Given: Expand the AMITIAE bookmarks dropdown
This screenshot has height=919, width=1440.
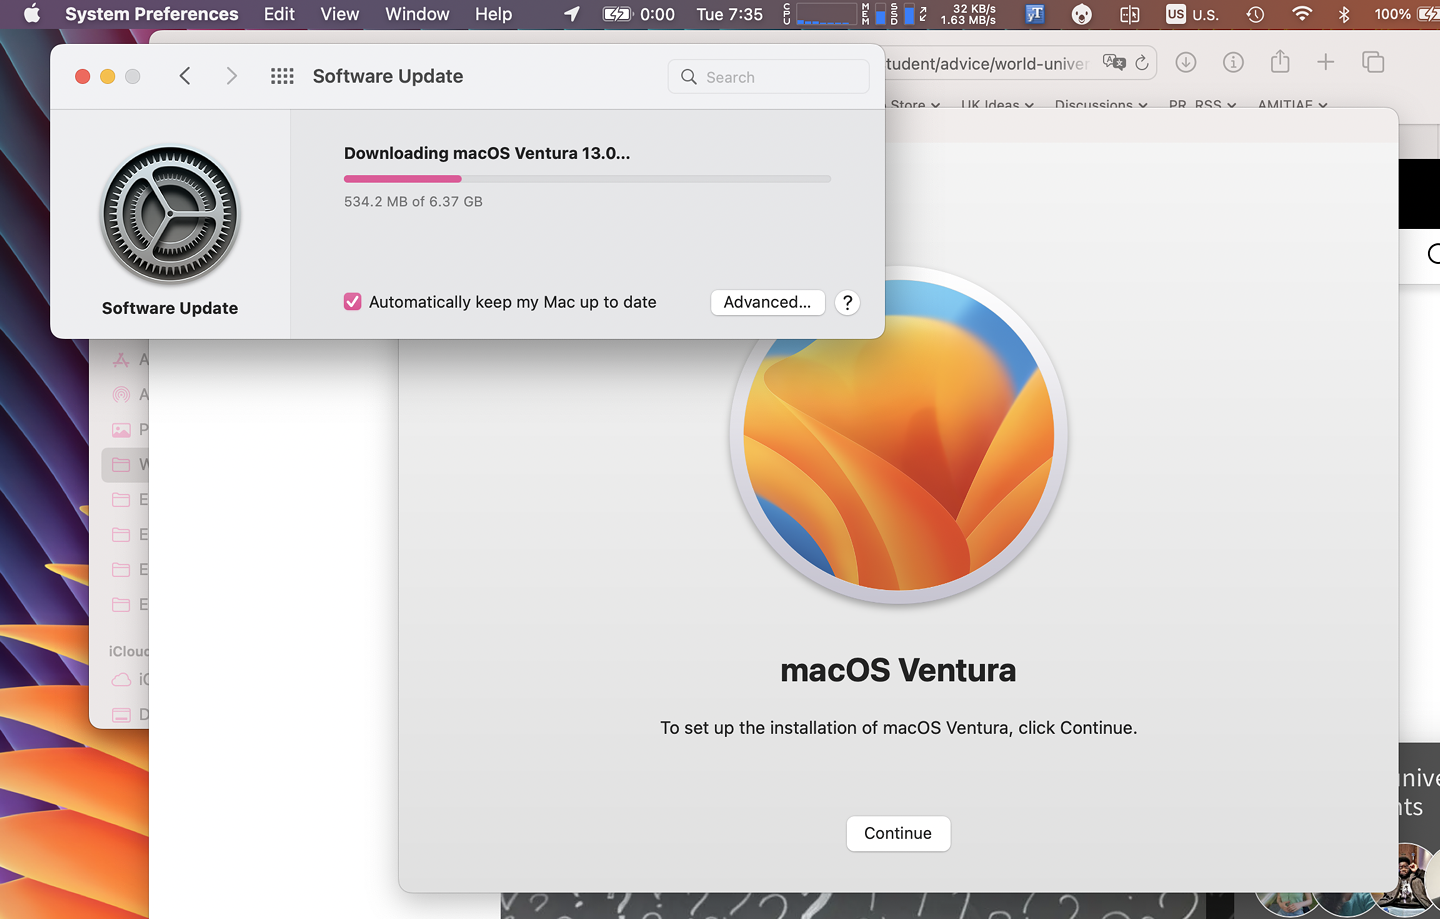Looking at the screenshot, I should click(1293, 104).
